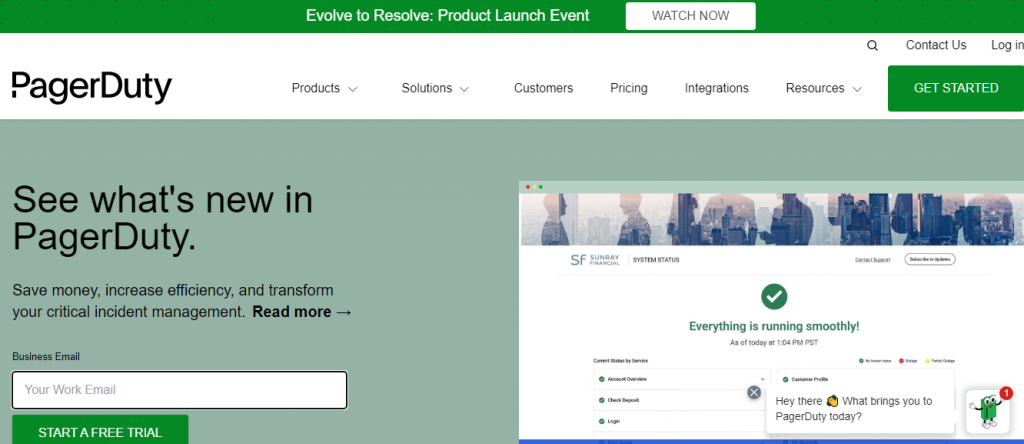This screenshot has width=1024, height=444.
Task: Click the search magnifier icon
Action: coord(873,46)
